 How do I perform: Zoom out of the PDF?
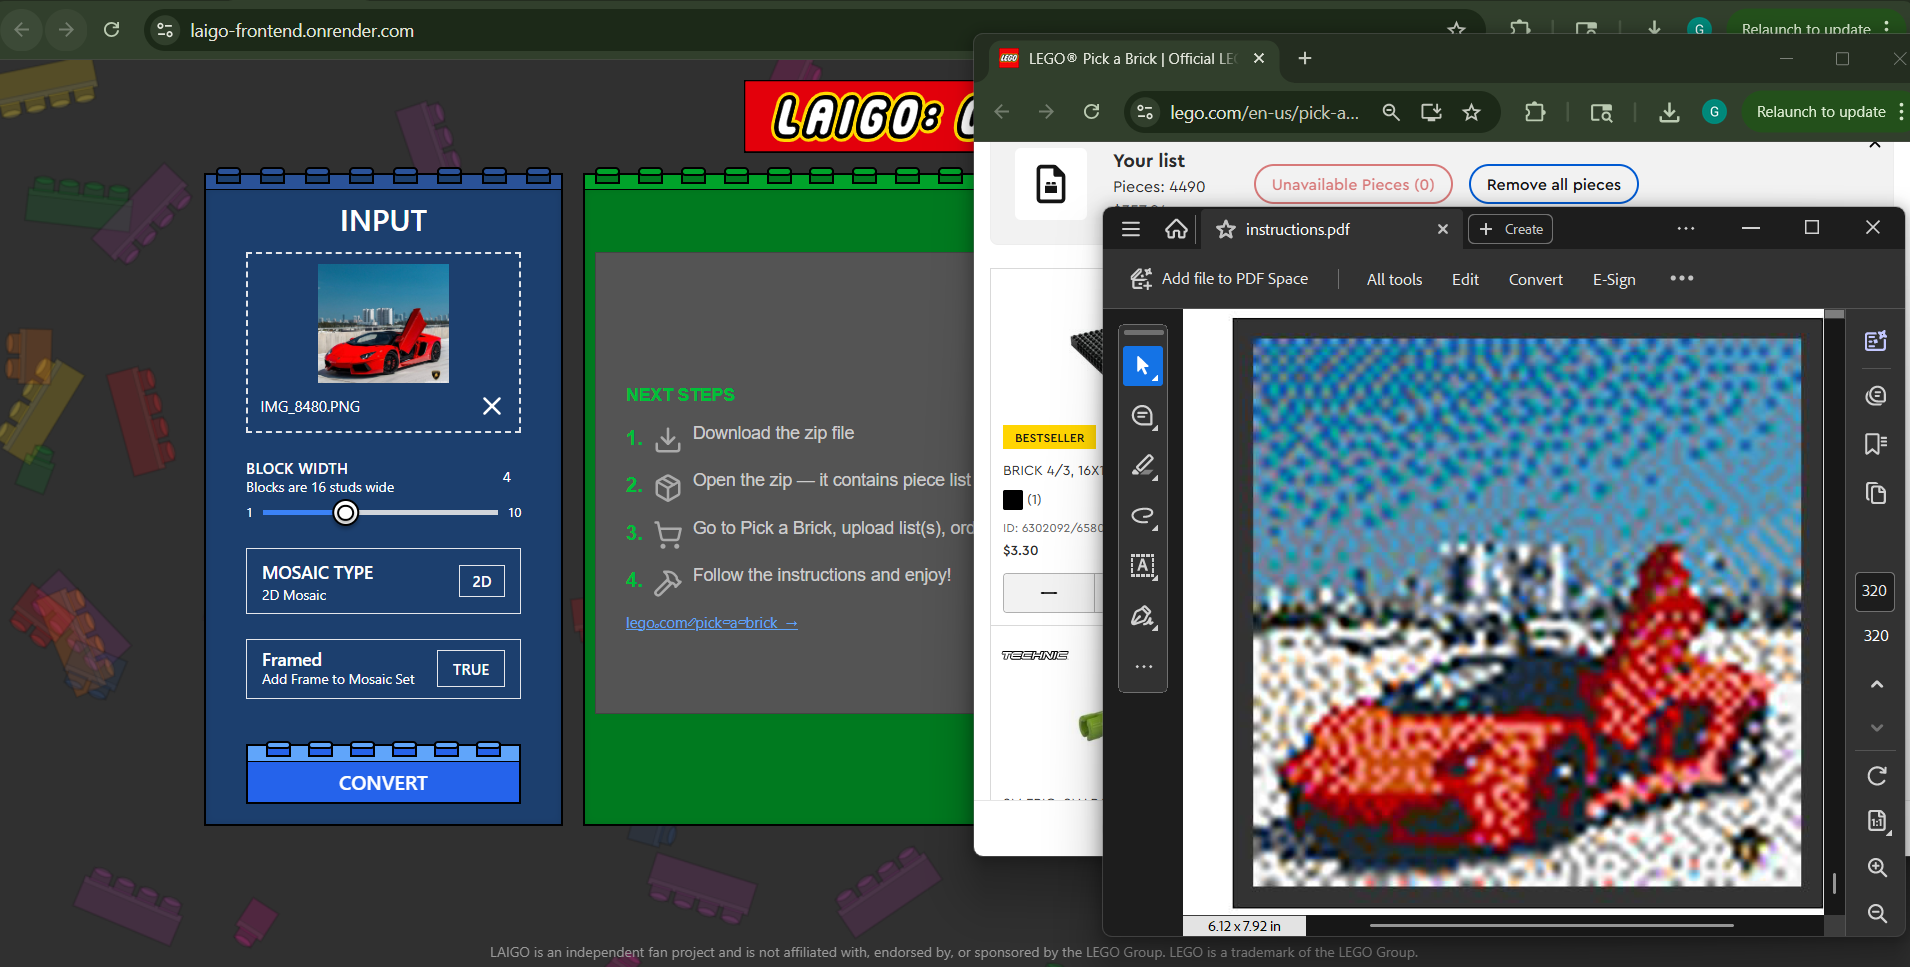click(x=1877, y=913)
